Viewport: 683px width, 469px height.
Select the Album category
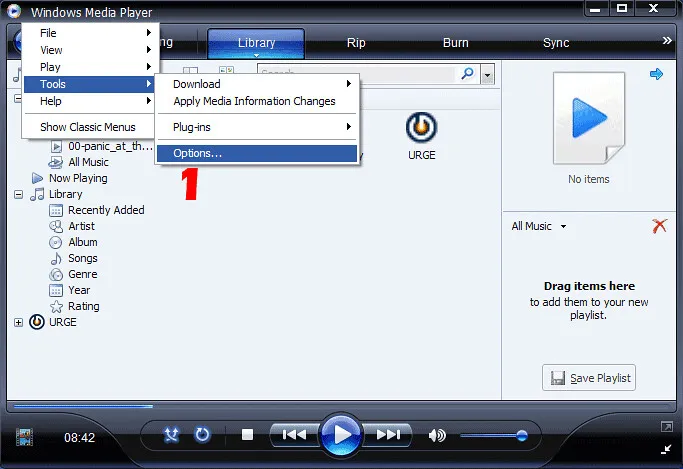pos(83,242)
